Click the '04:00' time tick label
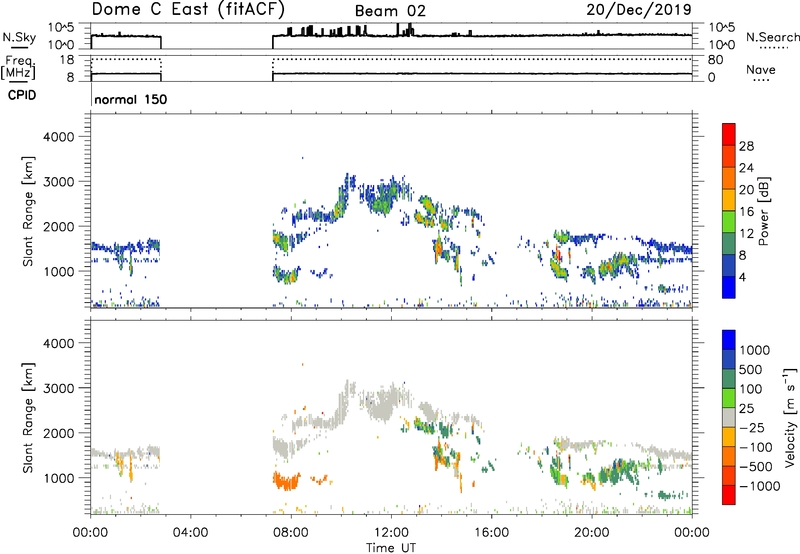Image resolution: width=800 pixels, height=554 pixels. [191, 533]
